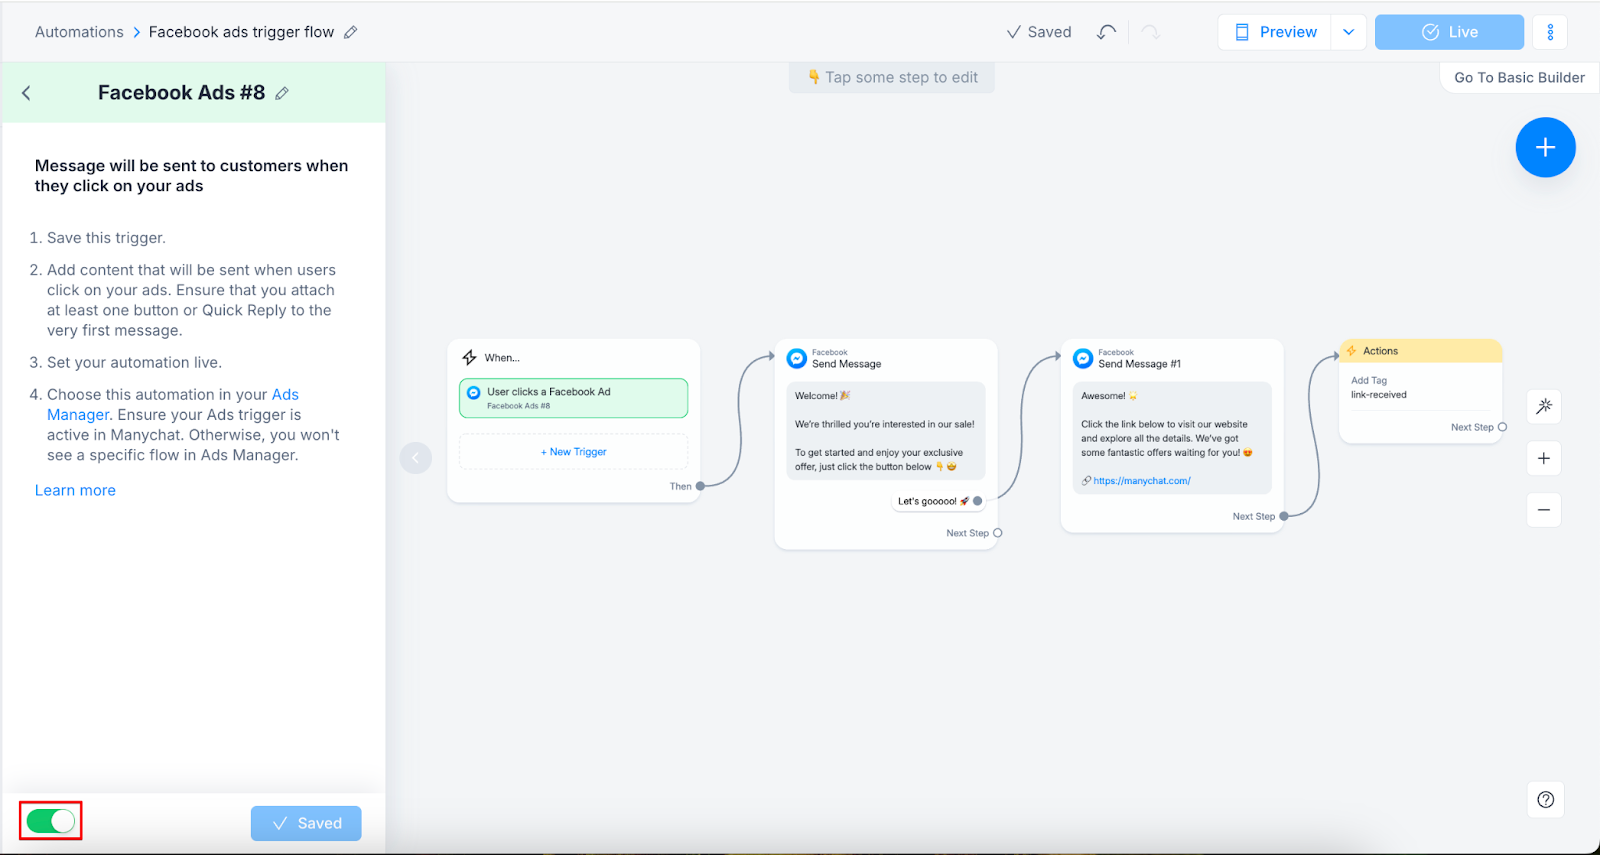1600x855 pixels.
Task: Expand the Preview dropdown arrow
Action: pyautogui.click(x=1348, y=32)
